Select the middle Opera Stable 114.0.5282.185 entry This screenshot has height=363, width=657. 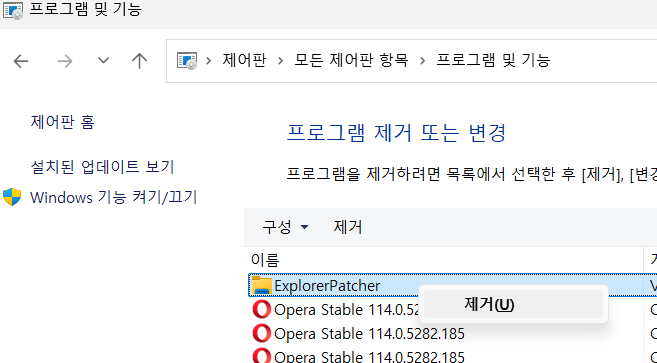(x=369, y=334)
